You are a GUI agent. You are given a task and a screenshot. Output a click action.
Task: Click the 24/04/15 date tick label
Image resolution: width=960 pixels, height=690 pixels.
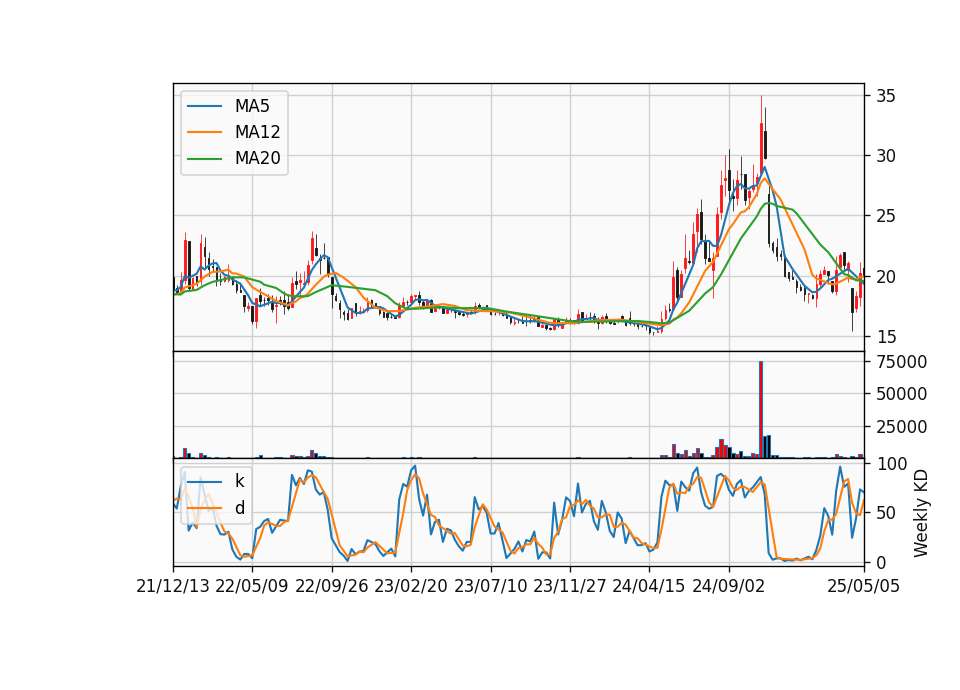tap(649, 586)
